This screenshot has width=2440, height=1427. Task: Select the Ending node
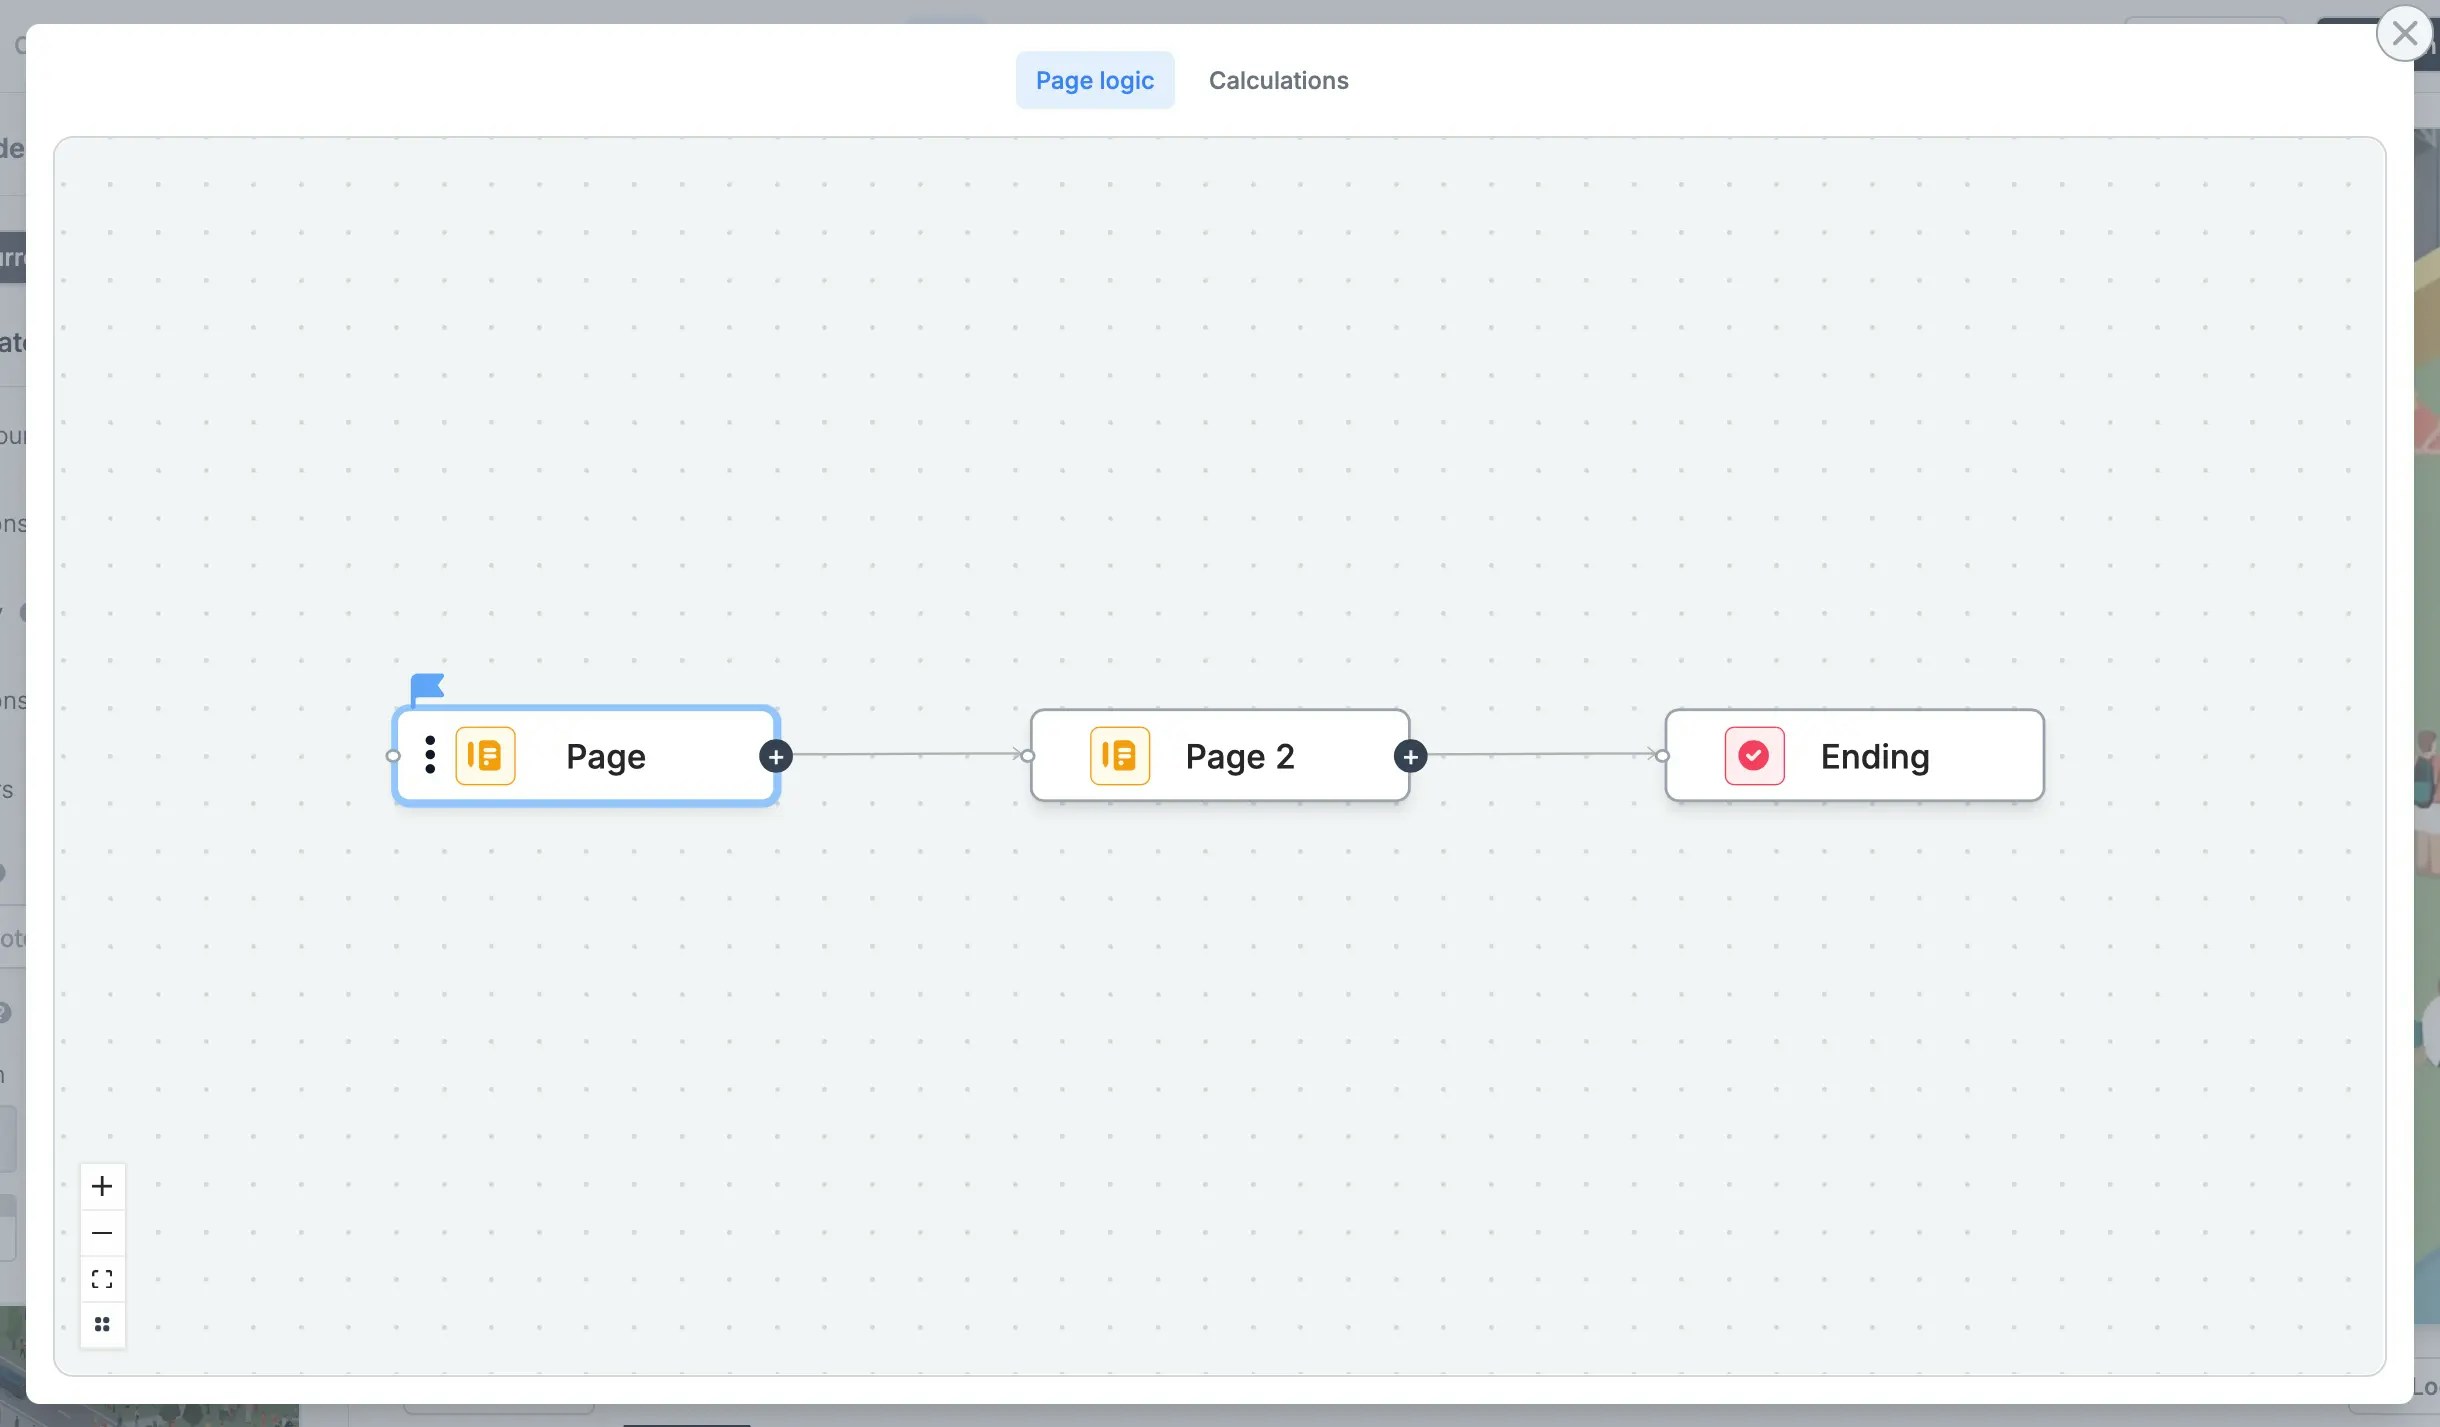(x=1873, y=756)
